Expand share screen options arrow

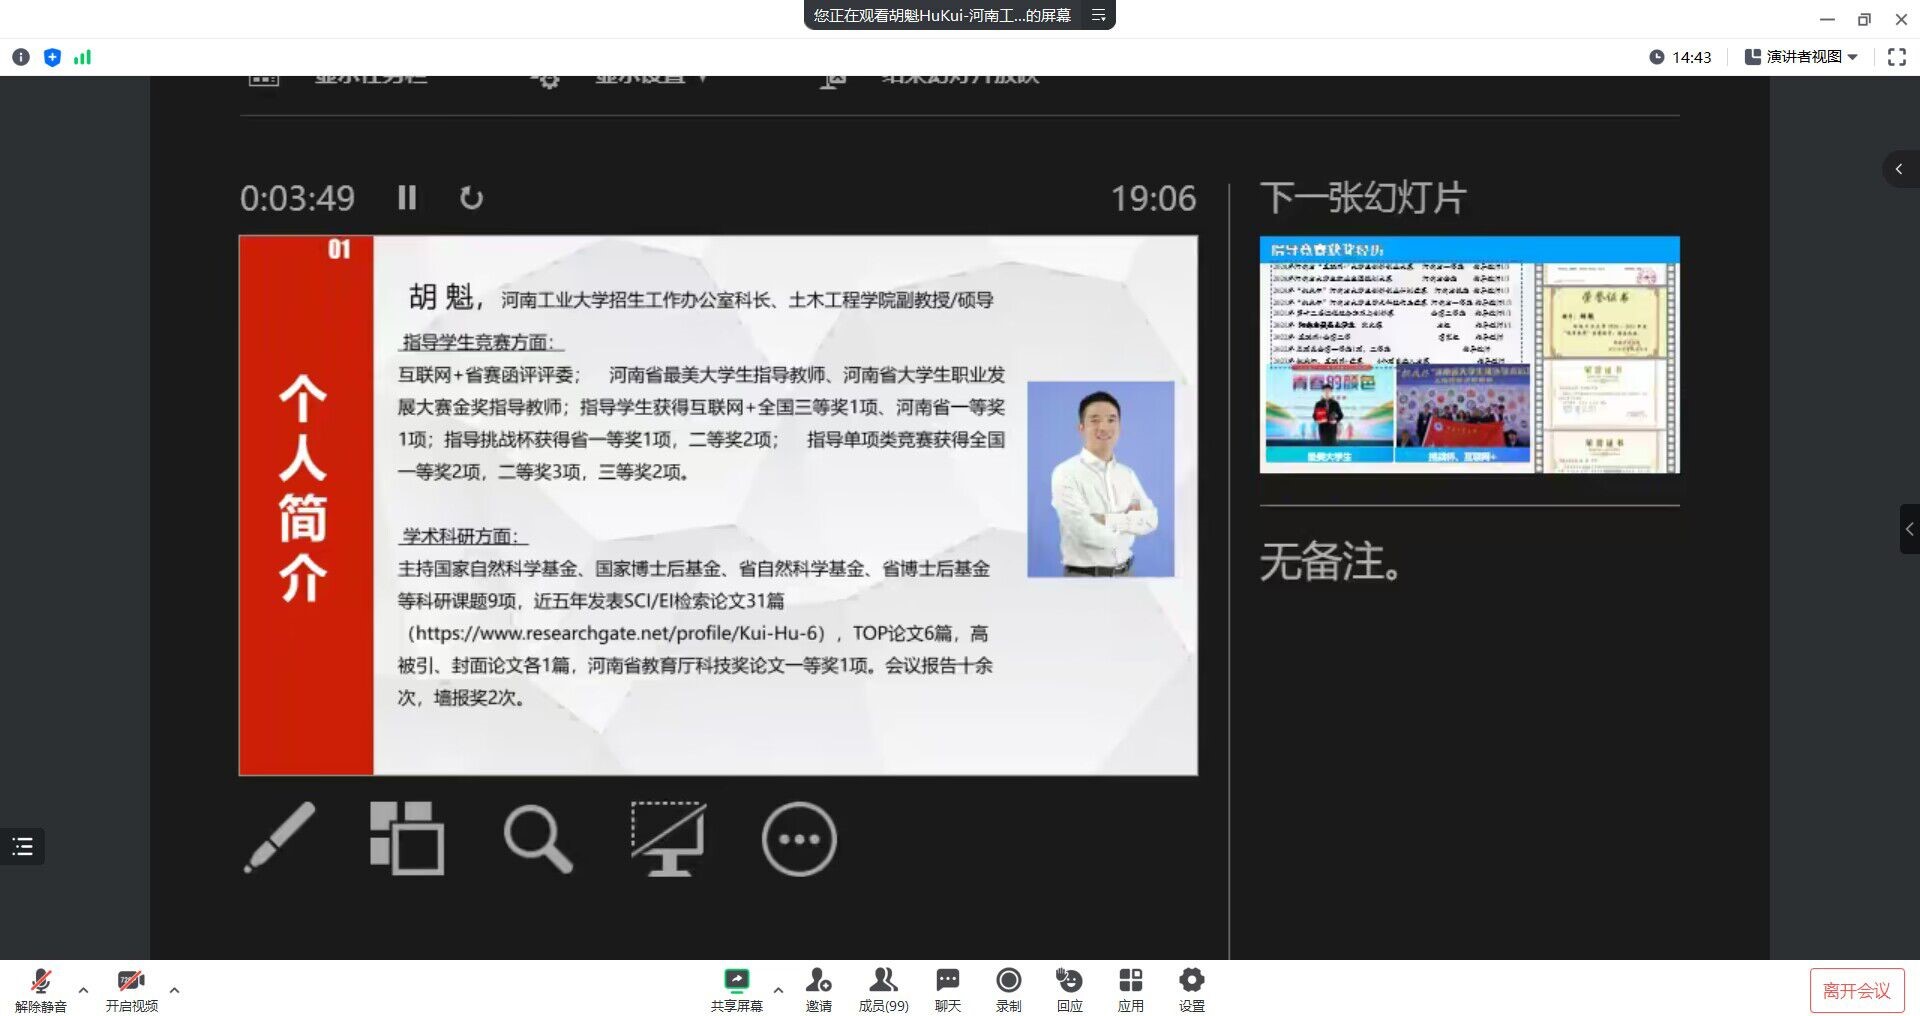pos(778,990)
